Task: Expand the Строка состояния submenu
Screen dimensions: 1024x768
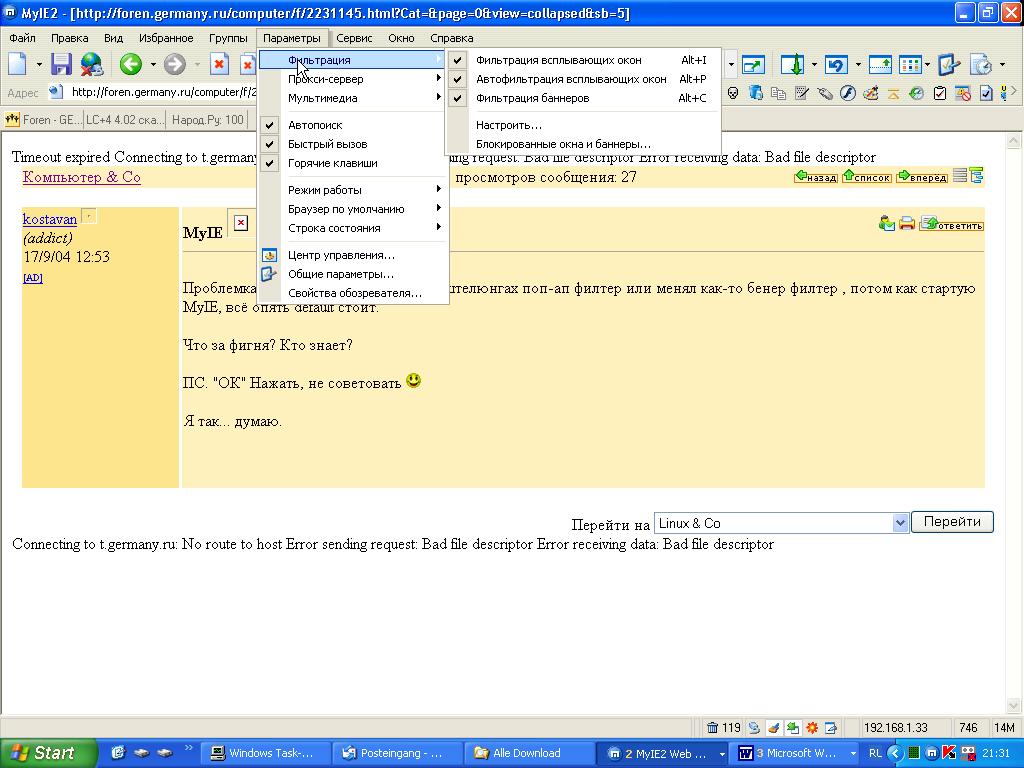Action: click(353, 228)
